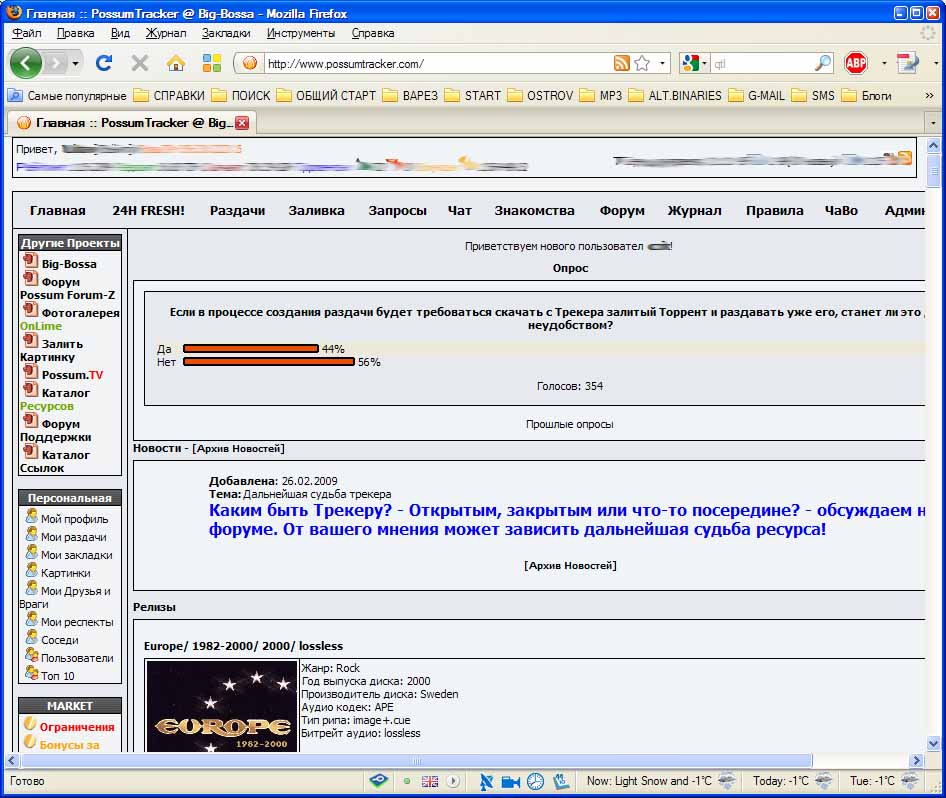
Task: Click the blue video camera status icon
Action: 510,782
